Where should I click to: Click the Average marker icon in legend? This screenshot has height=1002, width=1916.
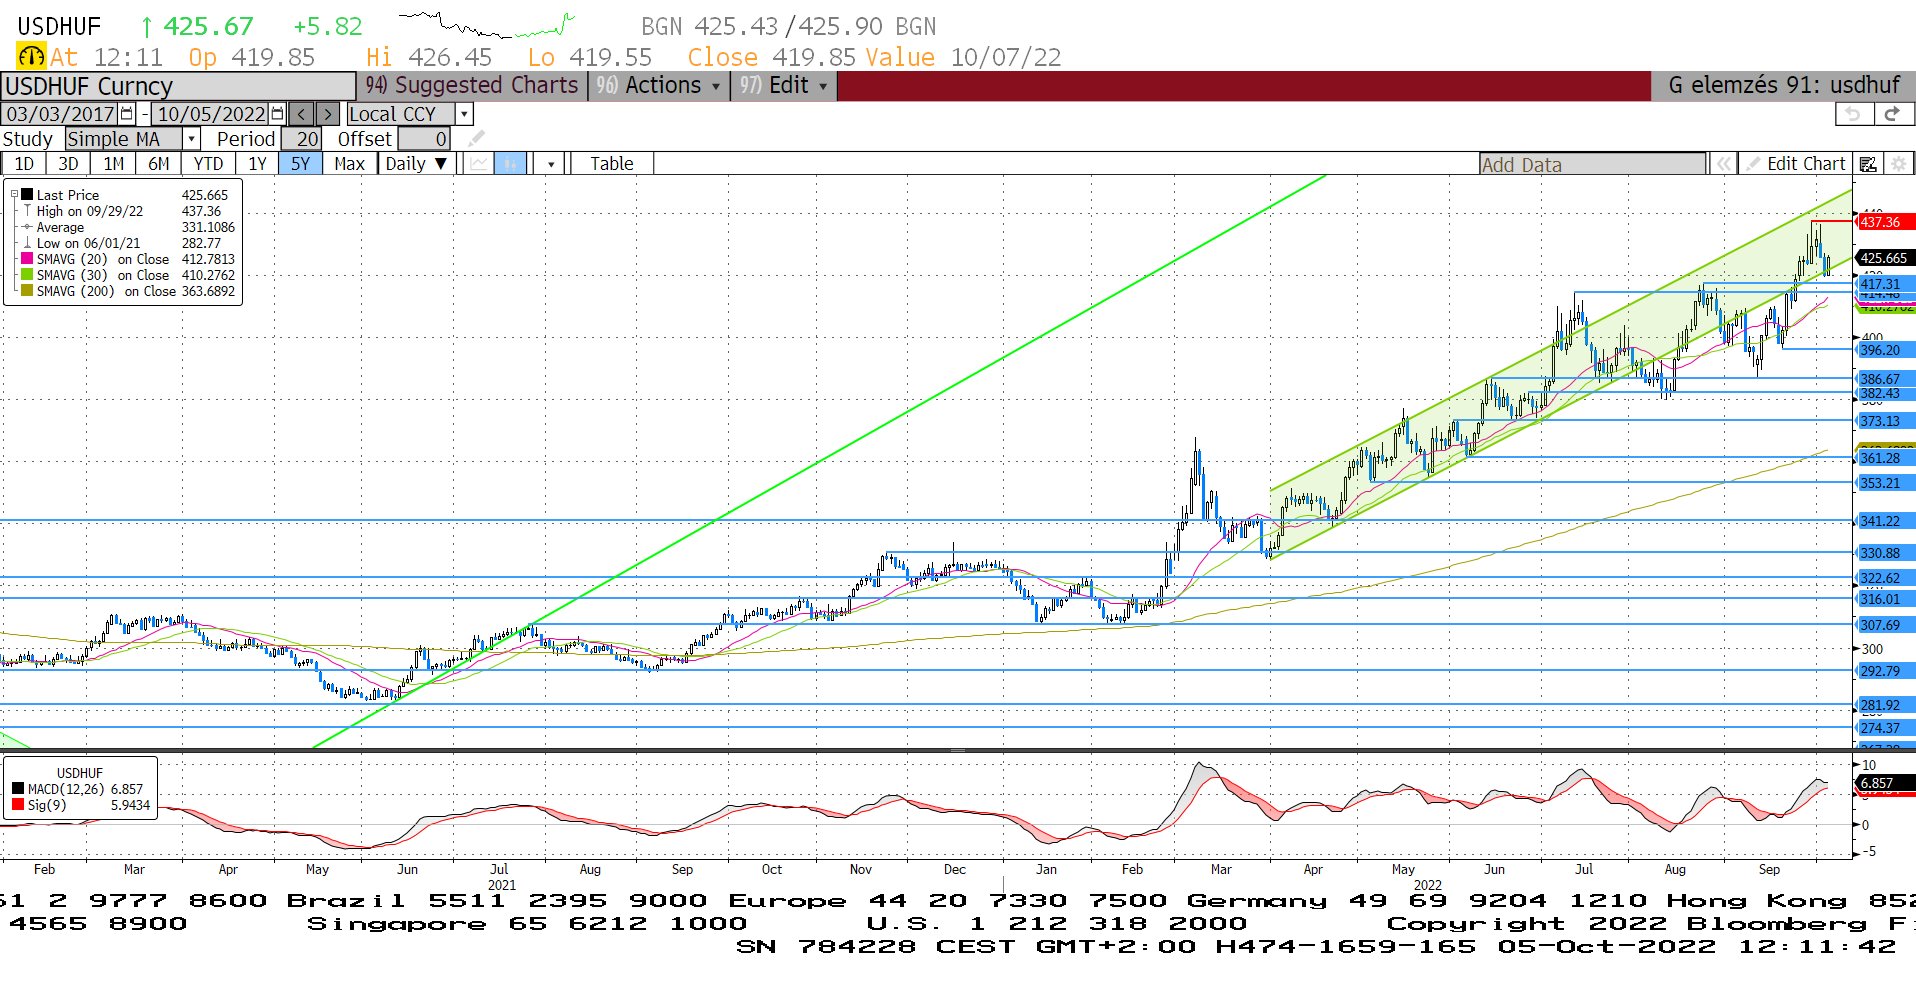click(x=27, y=227)
